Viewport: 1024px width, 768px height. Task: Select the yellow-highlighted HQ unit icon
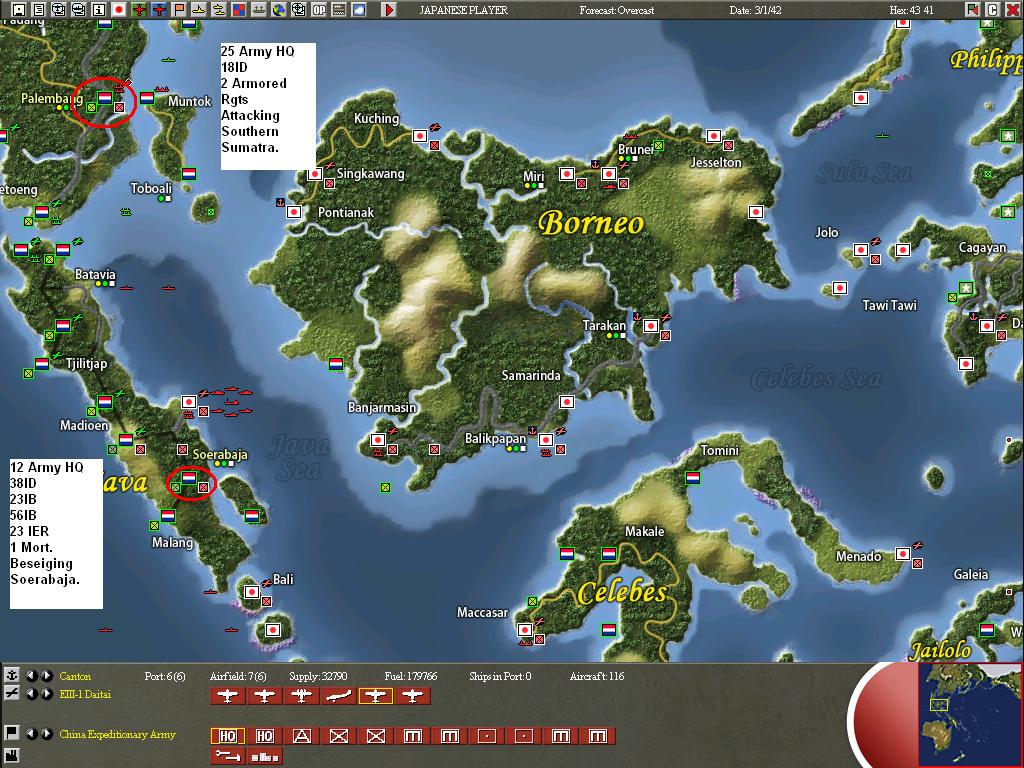click(x=227, y=736)
